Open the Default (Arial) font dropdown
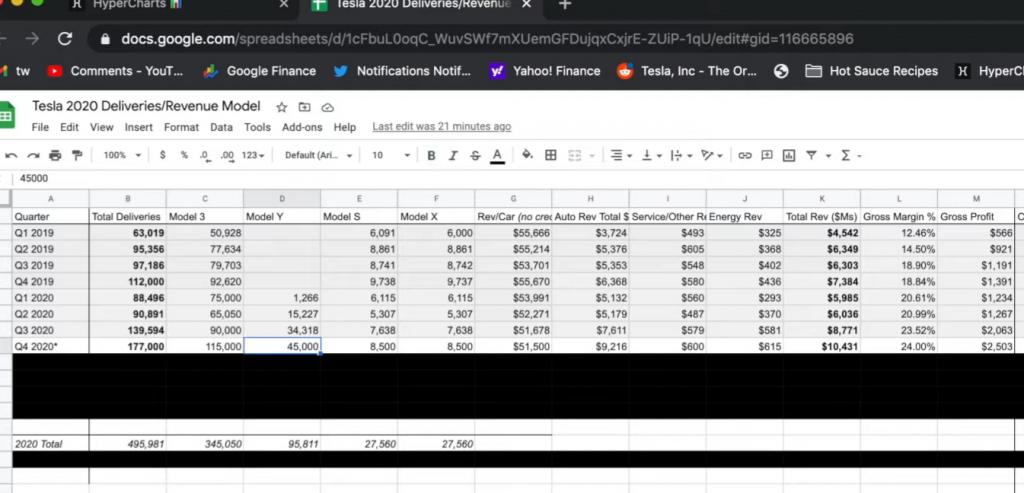The image size is (1024, 493). [318, 155]
